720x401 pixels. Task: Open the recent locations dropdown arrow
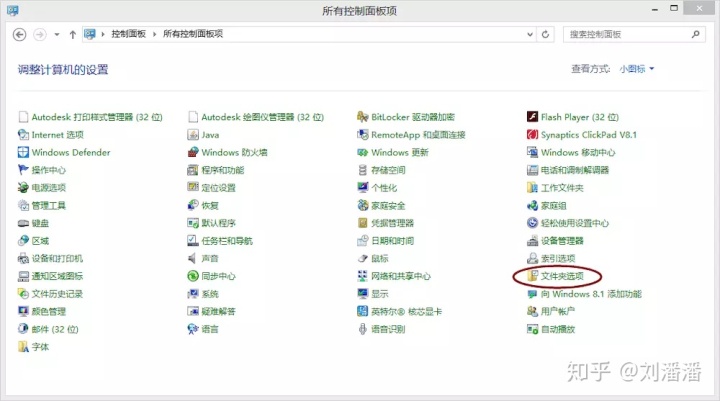pos(56,34)
